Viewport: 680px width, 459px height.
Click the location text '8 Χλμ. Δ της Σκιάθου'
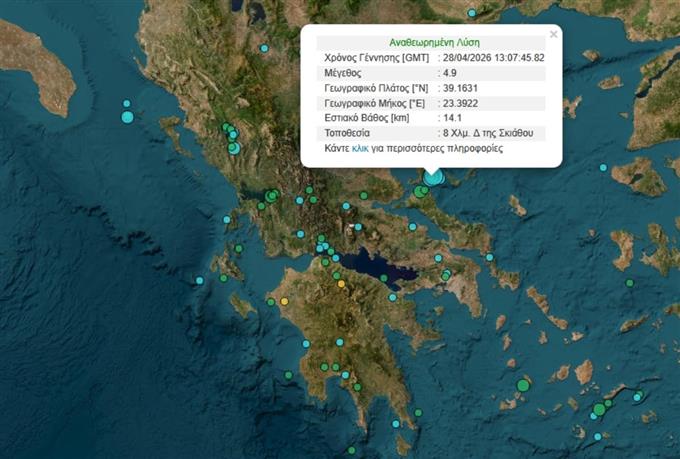(489, 133)
